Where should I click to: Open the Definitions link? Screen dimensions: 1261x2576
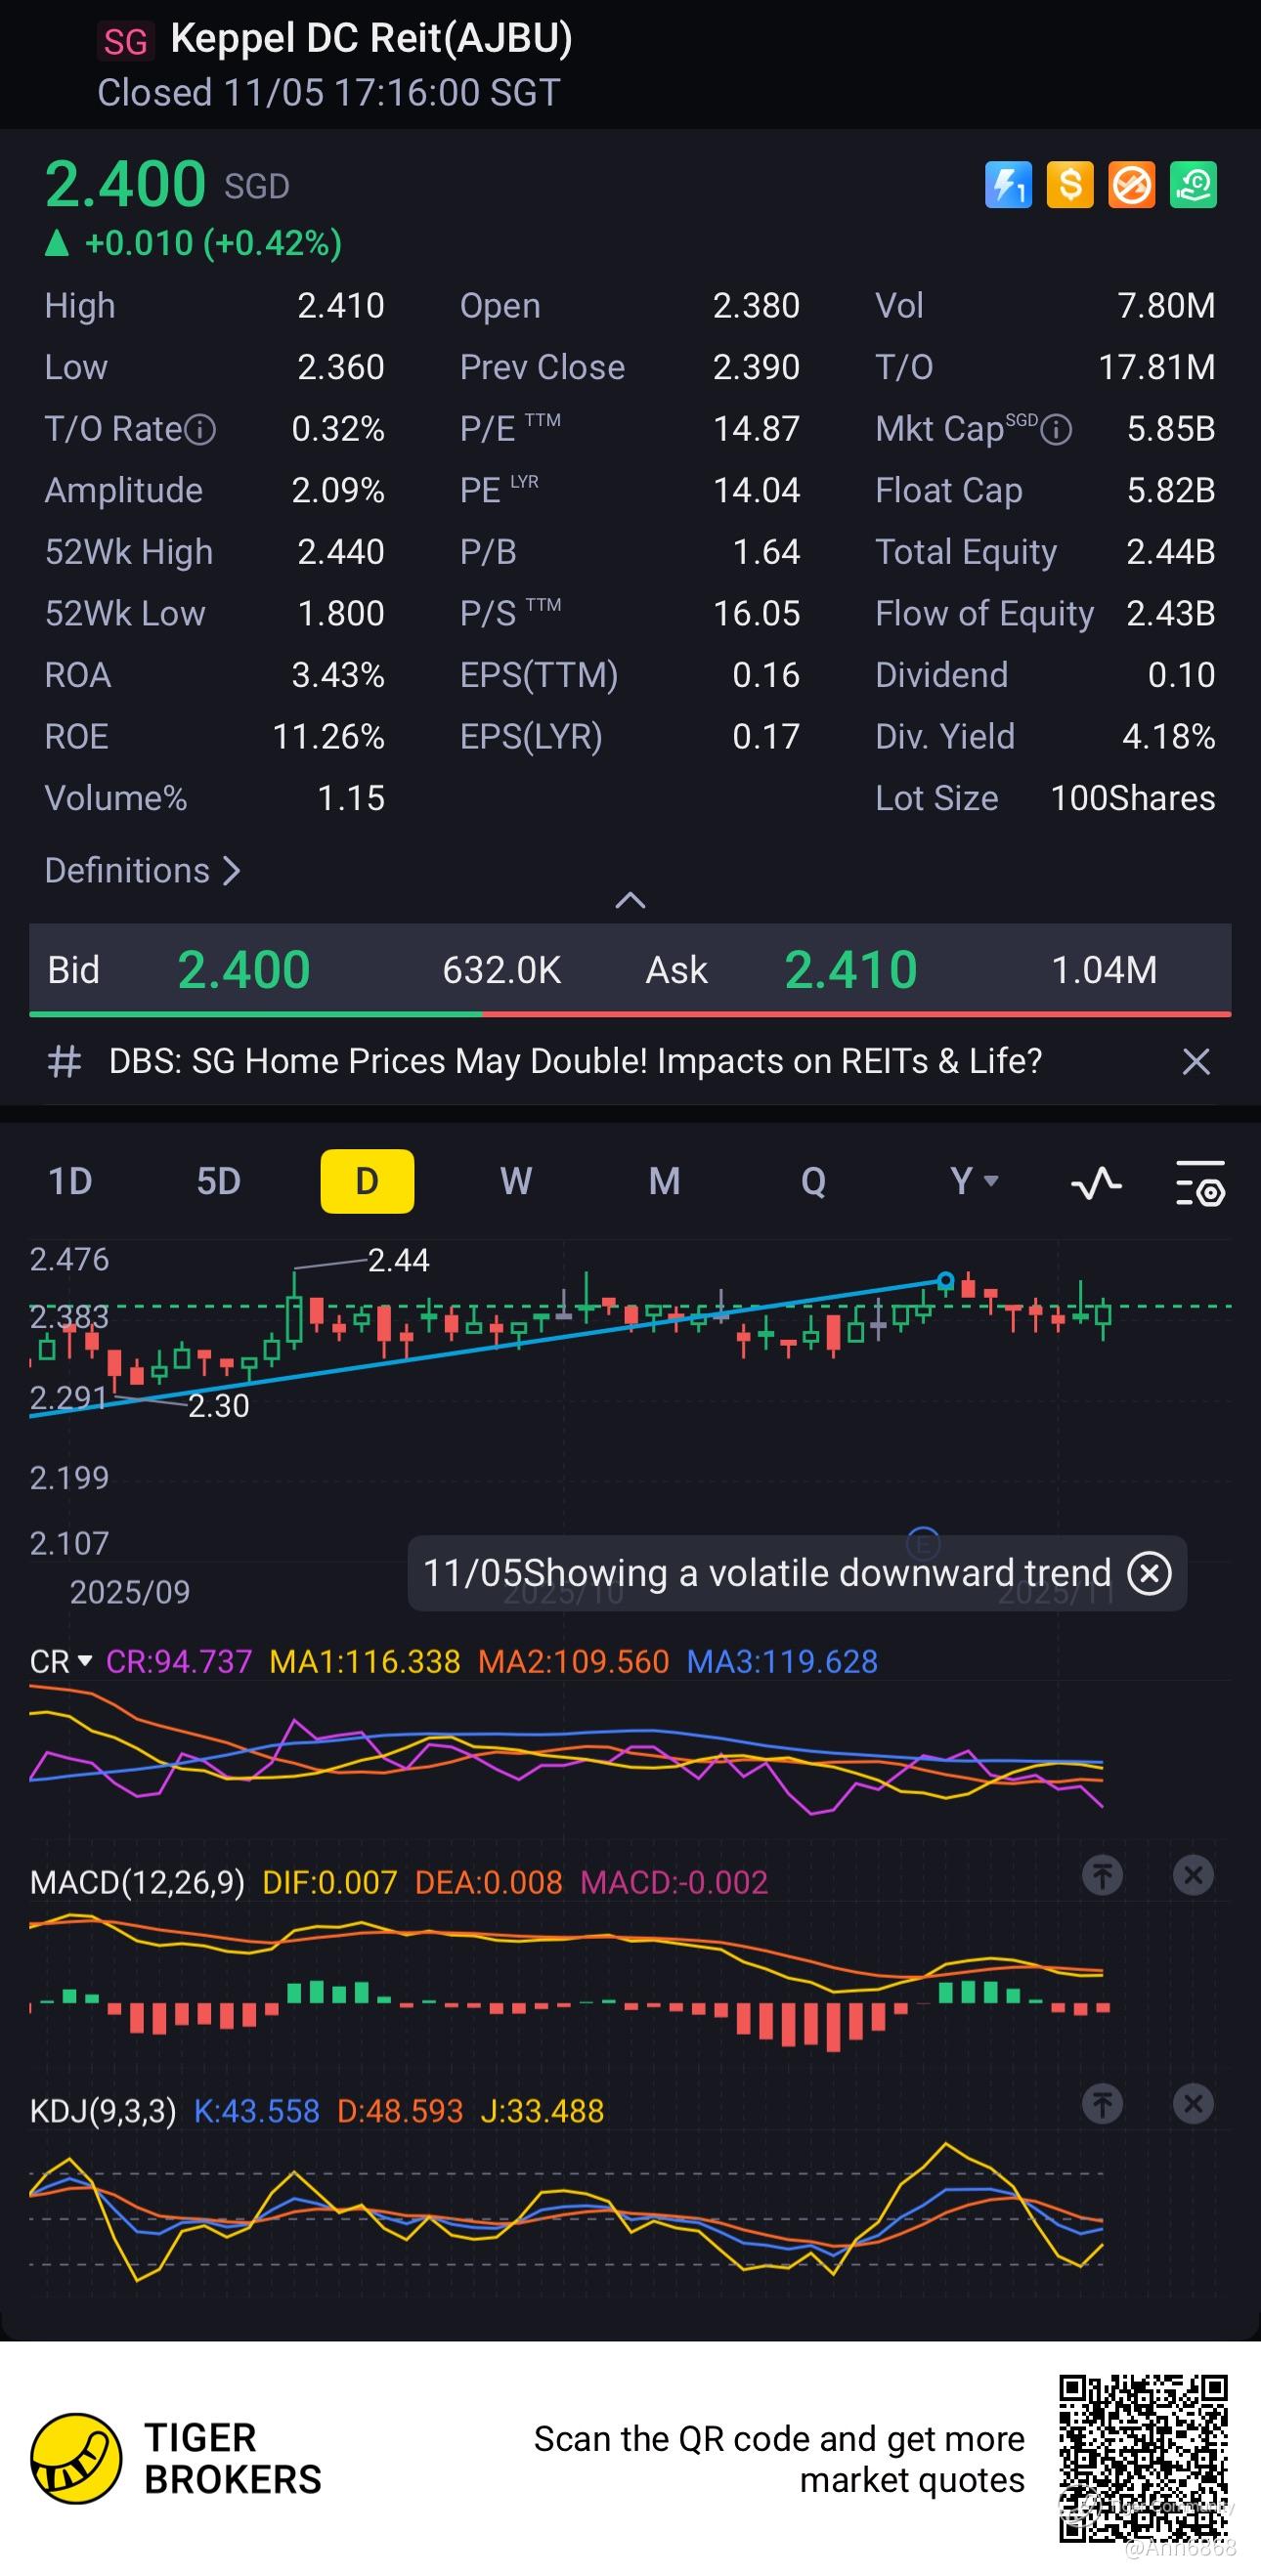tap(142, 870)
